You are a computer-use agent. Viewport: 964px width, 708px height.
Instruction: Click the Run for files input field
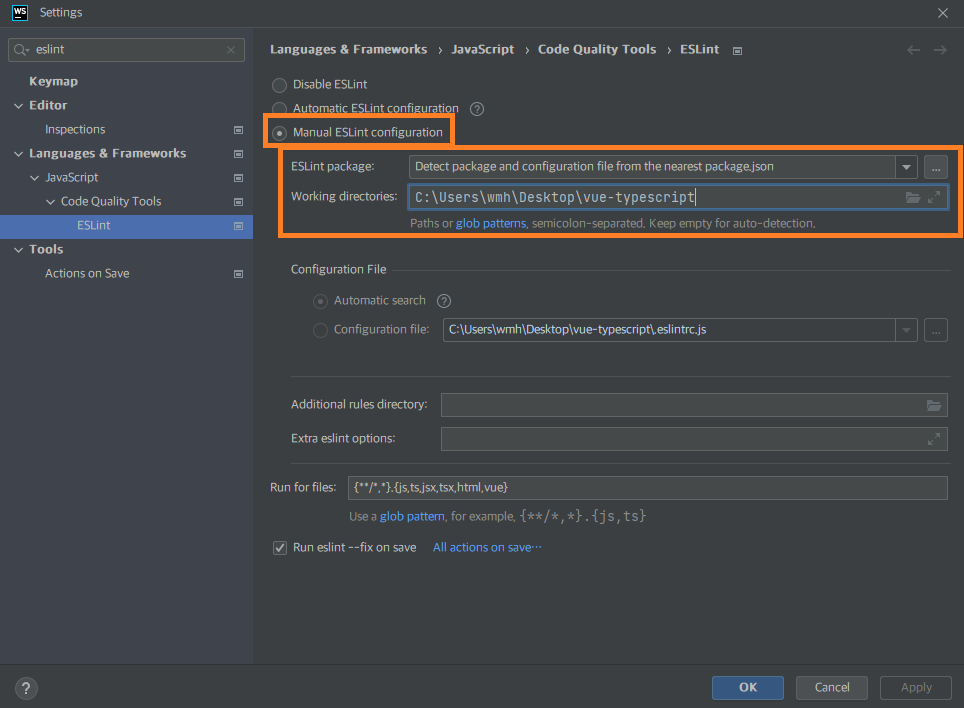[x=647, y=488]
